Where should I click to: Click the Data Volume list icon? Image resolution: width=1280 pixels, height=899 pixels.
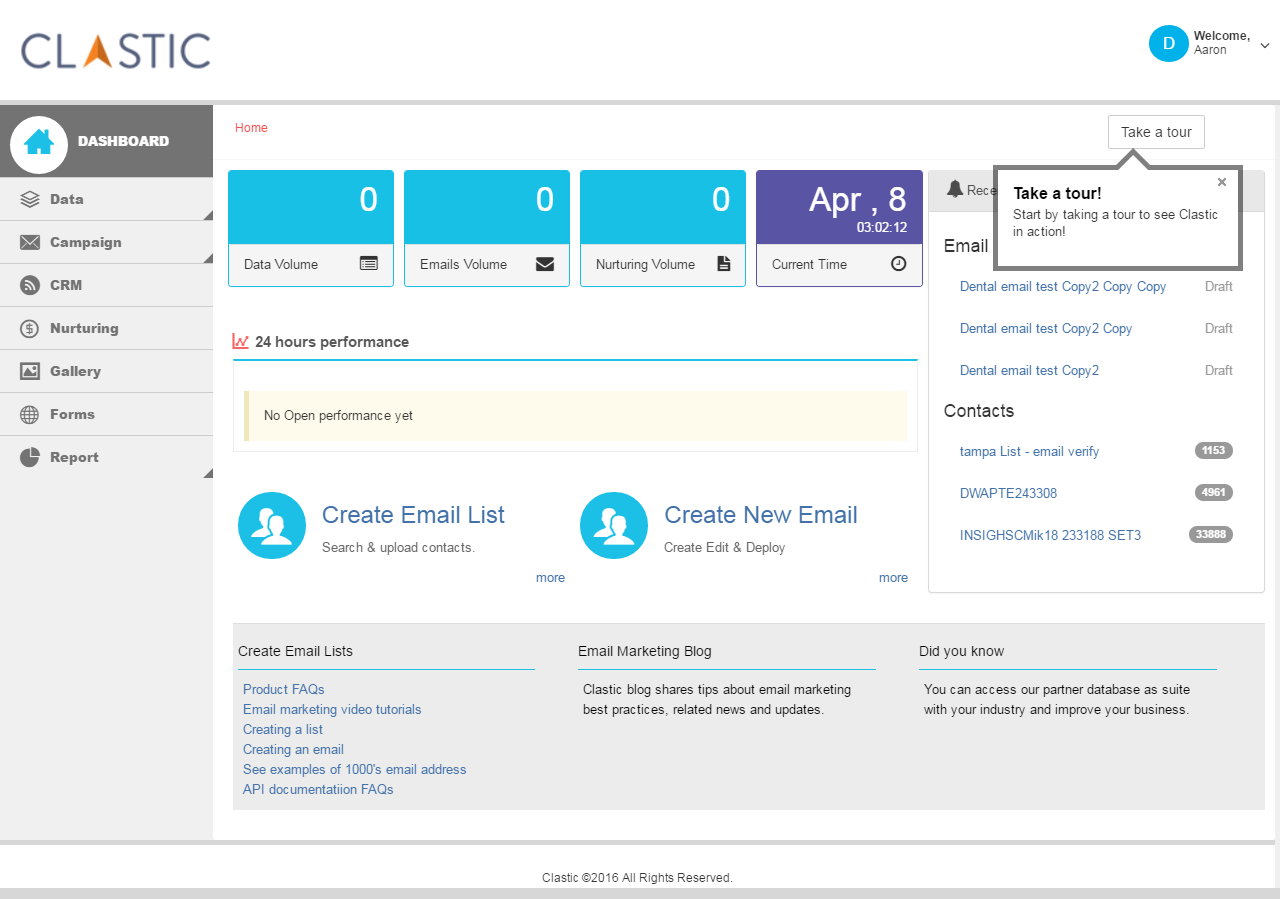369,264
